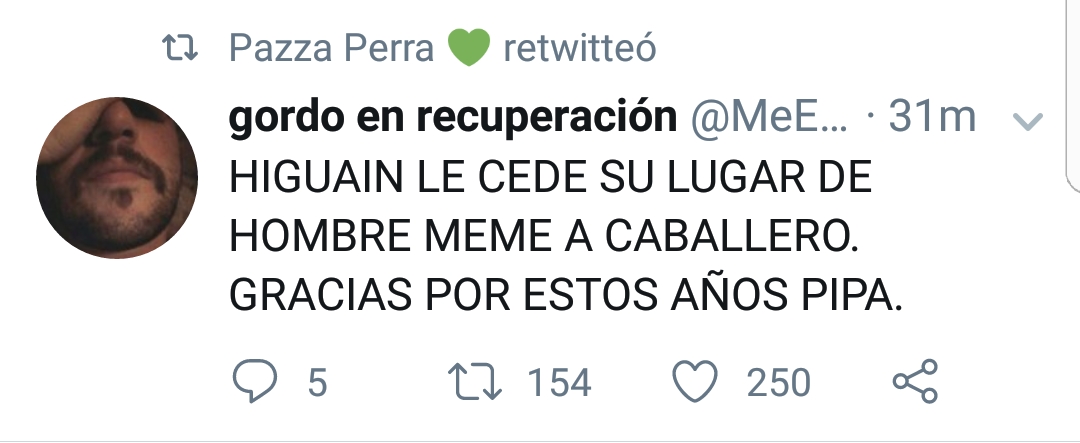Click the small retweet indicator before Pazza Perra

click(180, 48)
